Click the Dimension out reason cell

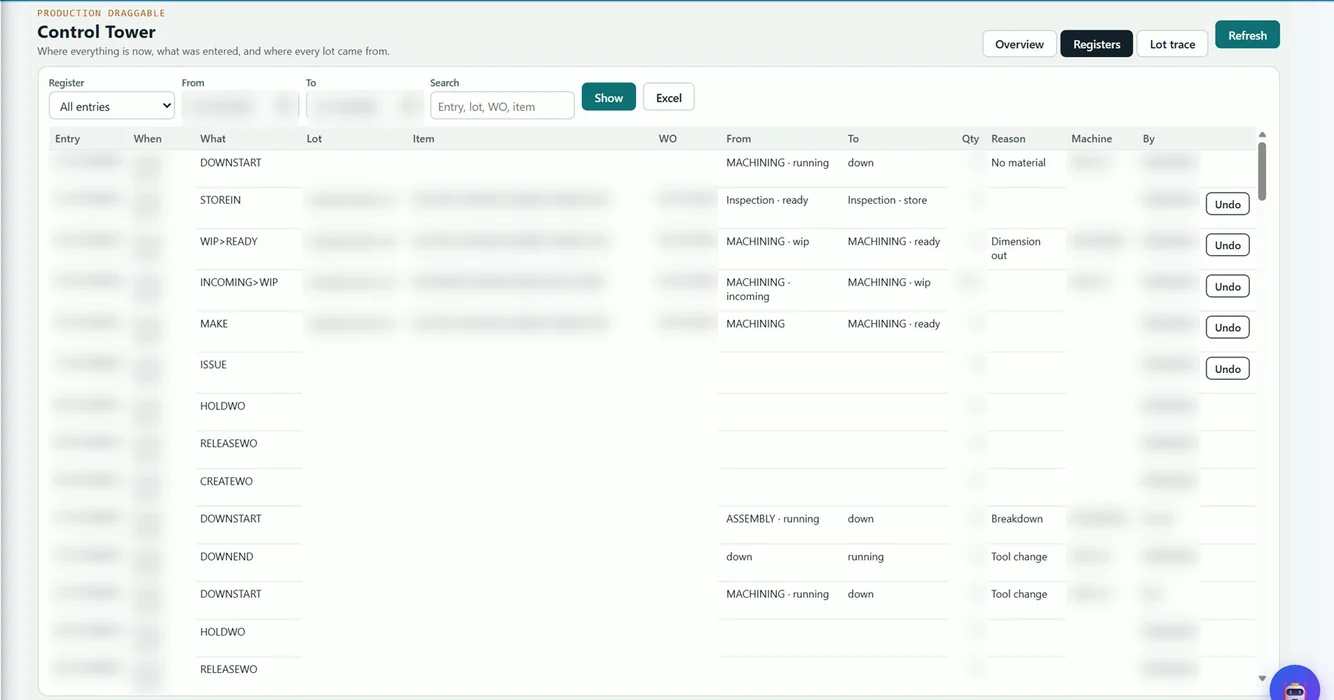tap(1016, 248)
